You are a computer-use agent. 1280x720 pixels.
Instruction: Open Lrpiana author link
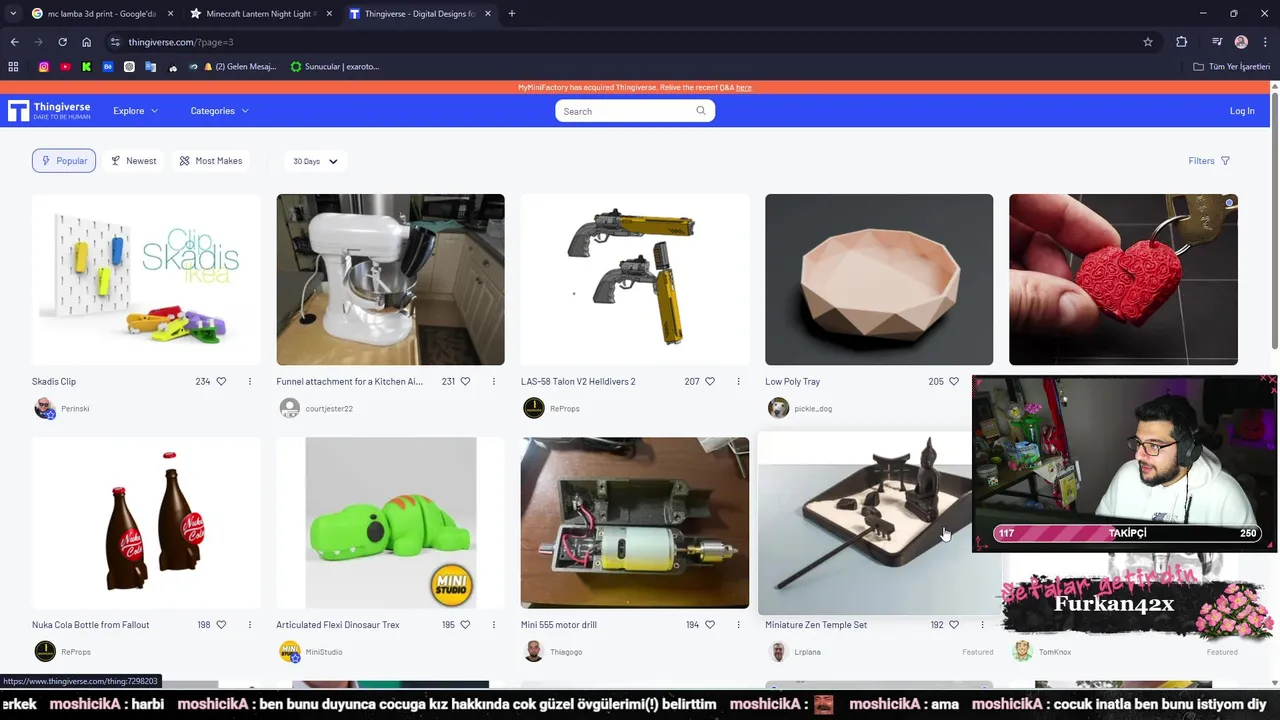point(807,652)
